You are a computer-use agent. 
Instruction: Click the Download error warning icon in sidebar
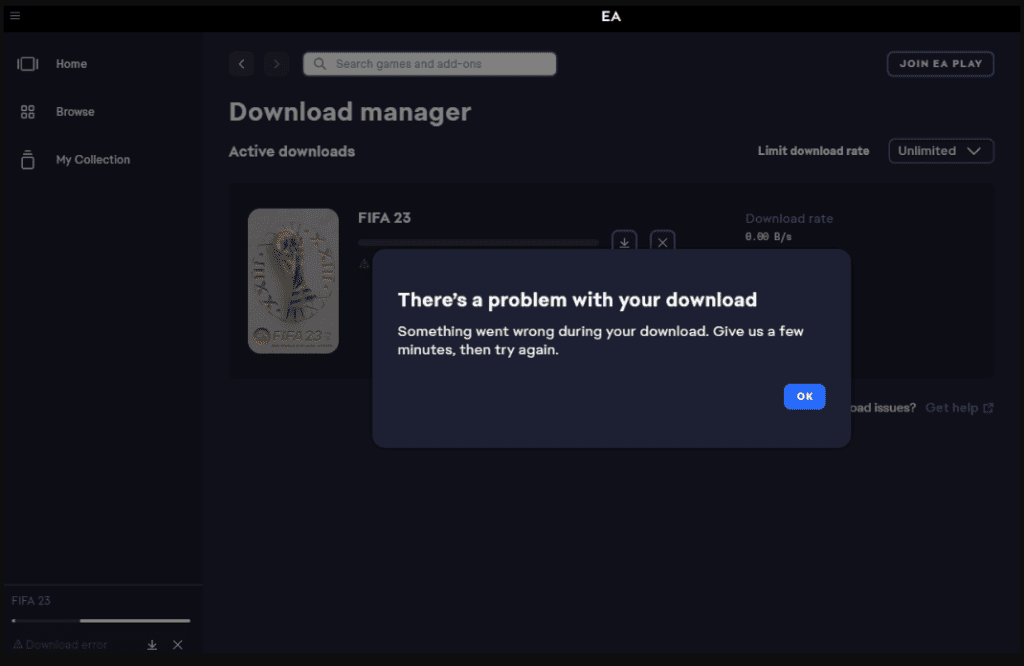click(x=18, y=644)
